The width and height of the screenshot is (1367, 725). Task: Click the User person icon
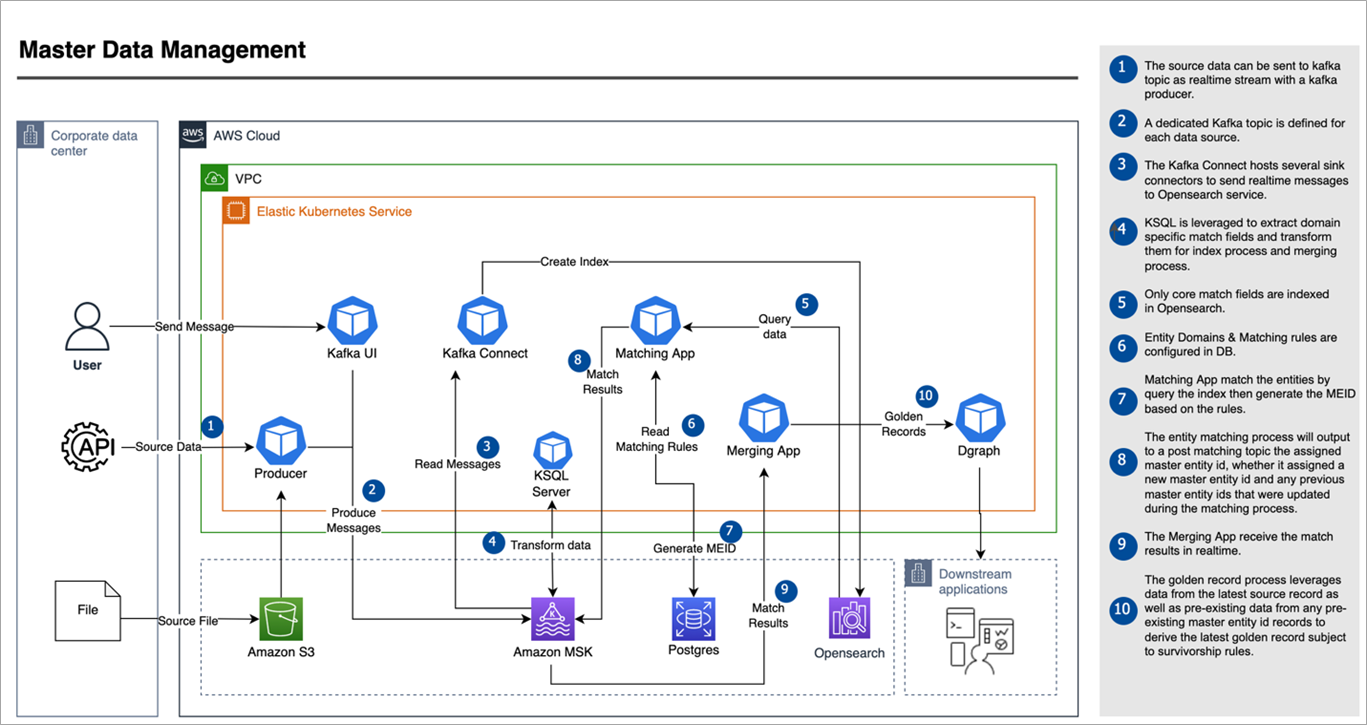click(87, 327)
